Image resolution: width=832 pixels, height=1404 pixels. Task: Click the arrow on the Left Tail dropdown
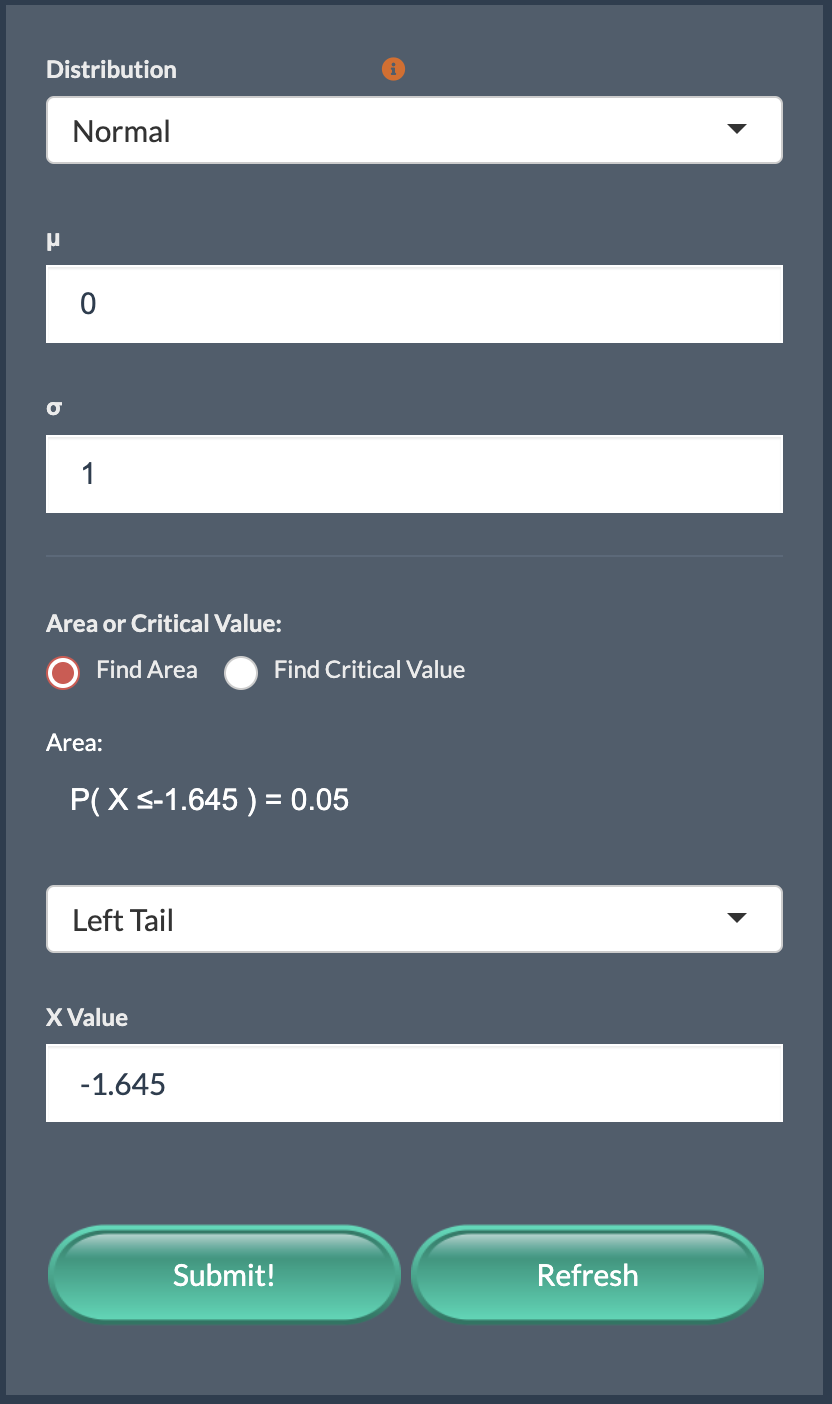click(737, 918)
